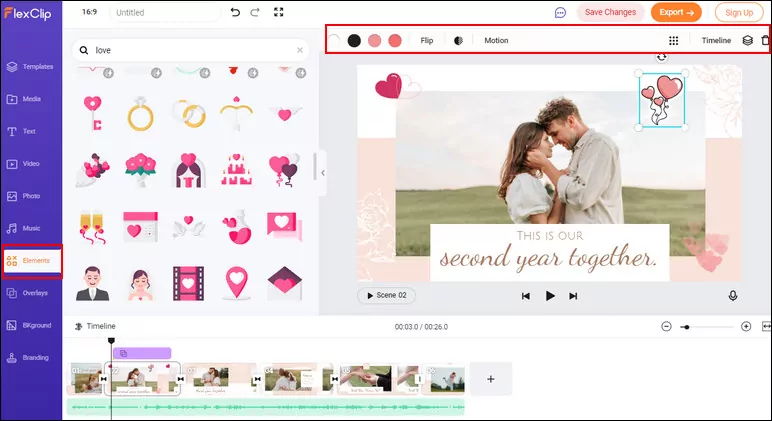Viewport: 772px width, 421px height.
Task: Open the Photo sidebar panel
Action: coord(23,196)
